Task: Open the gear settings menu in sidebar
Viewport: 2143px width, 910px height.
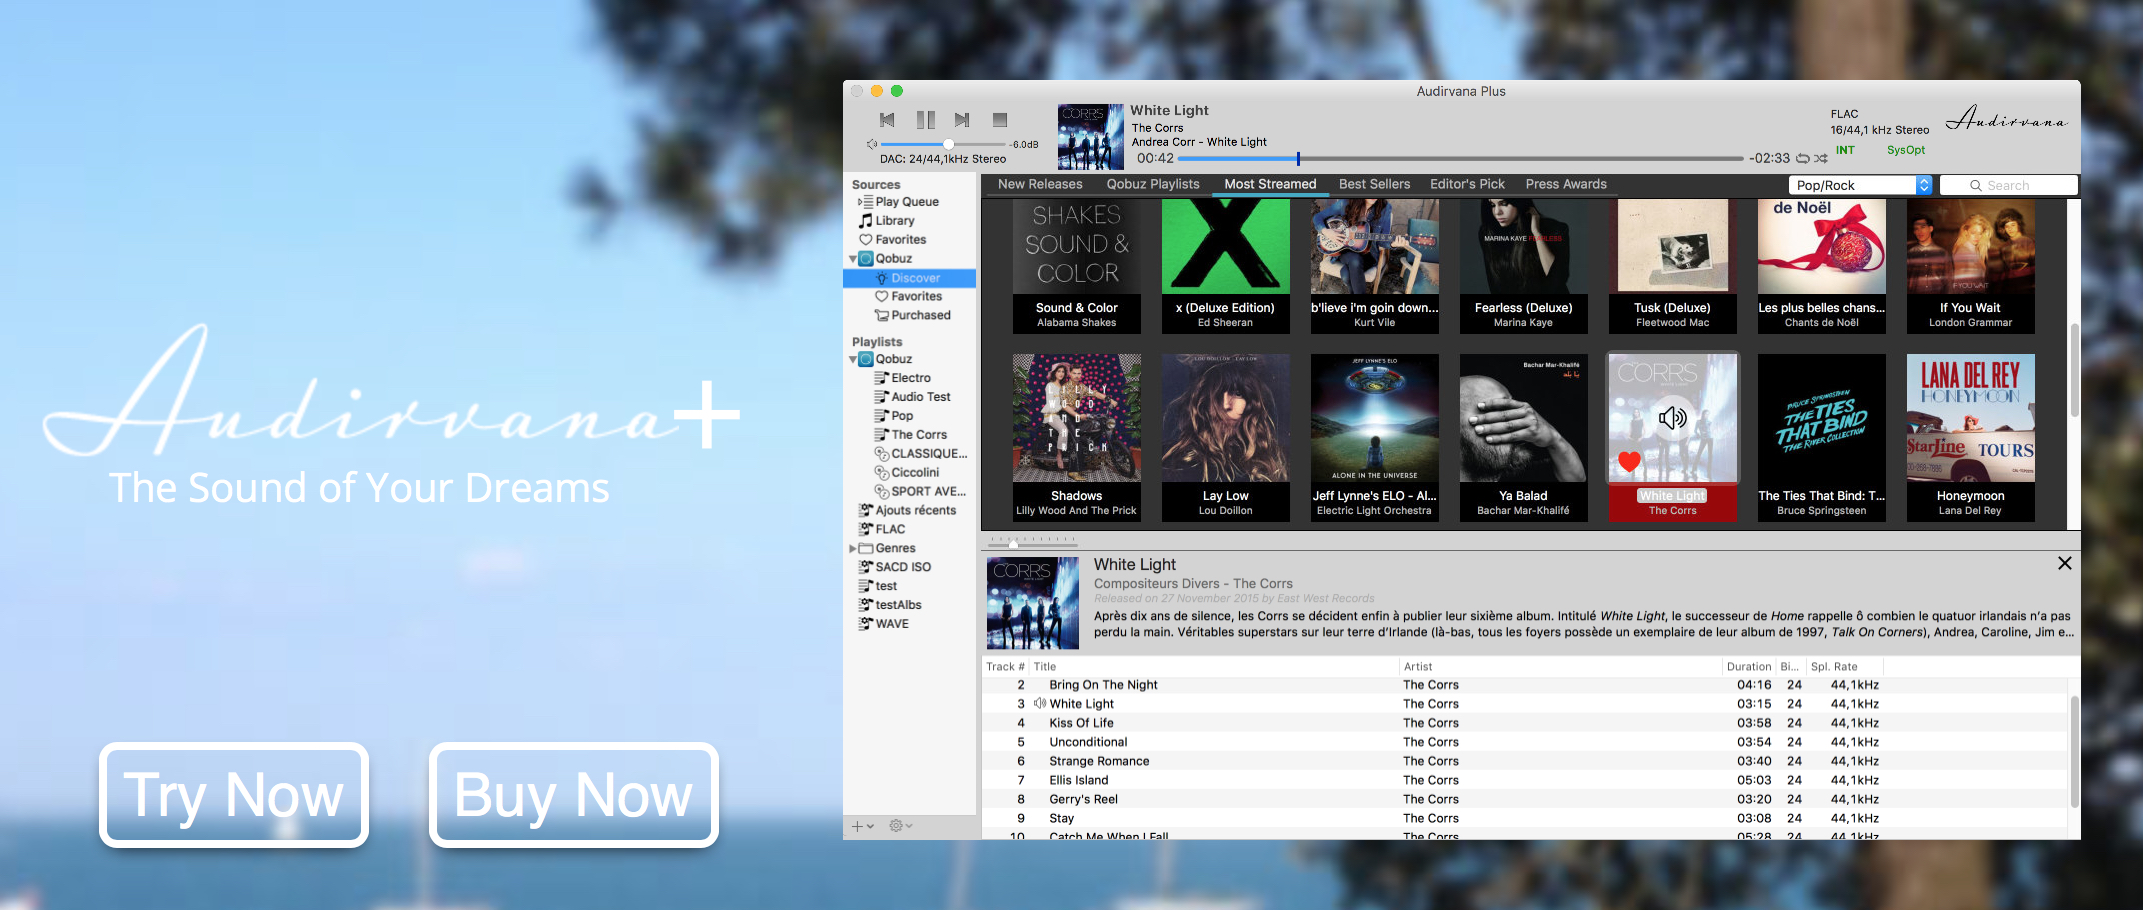Action: click(899, 826)
